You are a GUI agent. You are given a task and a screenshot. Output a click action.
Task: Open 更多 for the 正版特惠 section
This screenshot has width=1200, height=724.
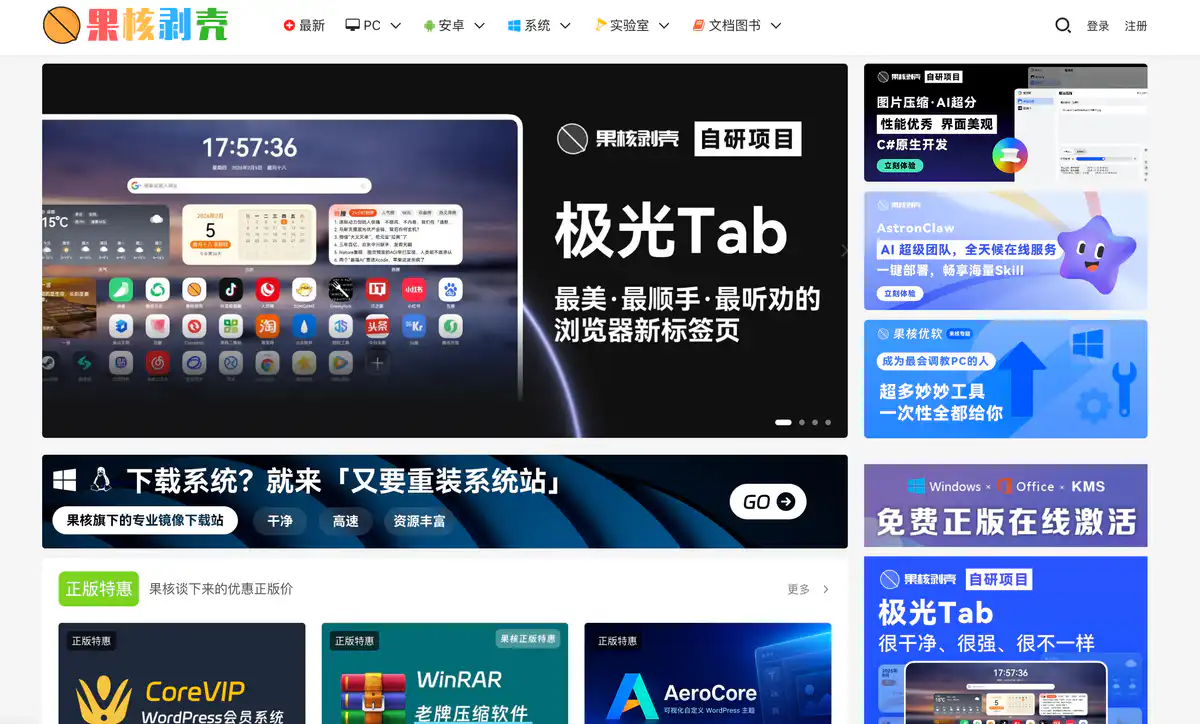(x=809, y=590)
